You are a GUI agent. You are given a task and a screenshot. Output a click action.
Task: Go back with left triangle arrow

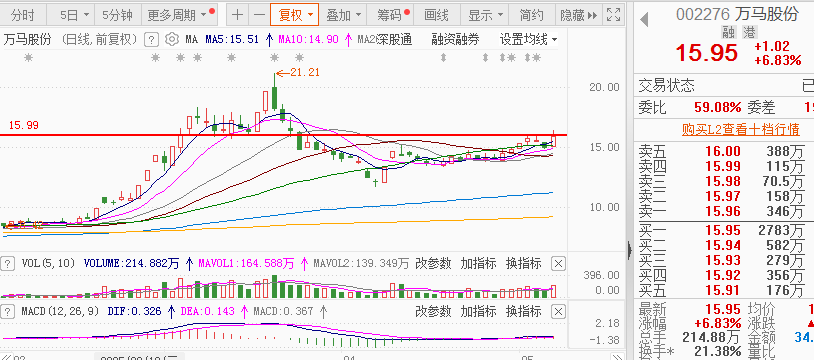pyautogui.click(x=644, y=20)
